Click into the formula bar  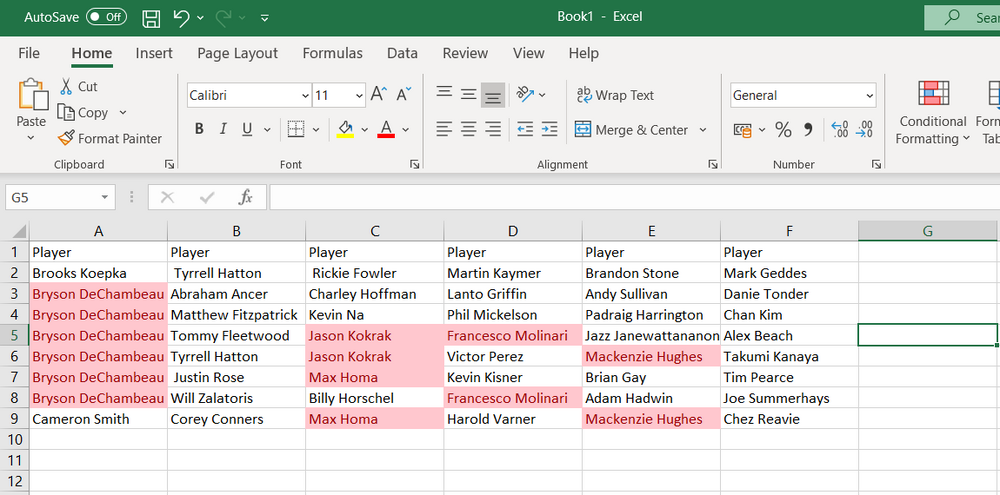click(635, 198)
